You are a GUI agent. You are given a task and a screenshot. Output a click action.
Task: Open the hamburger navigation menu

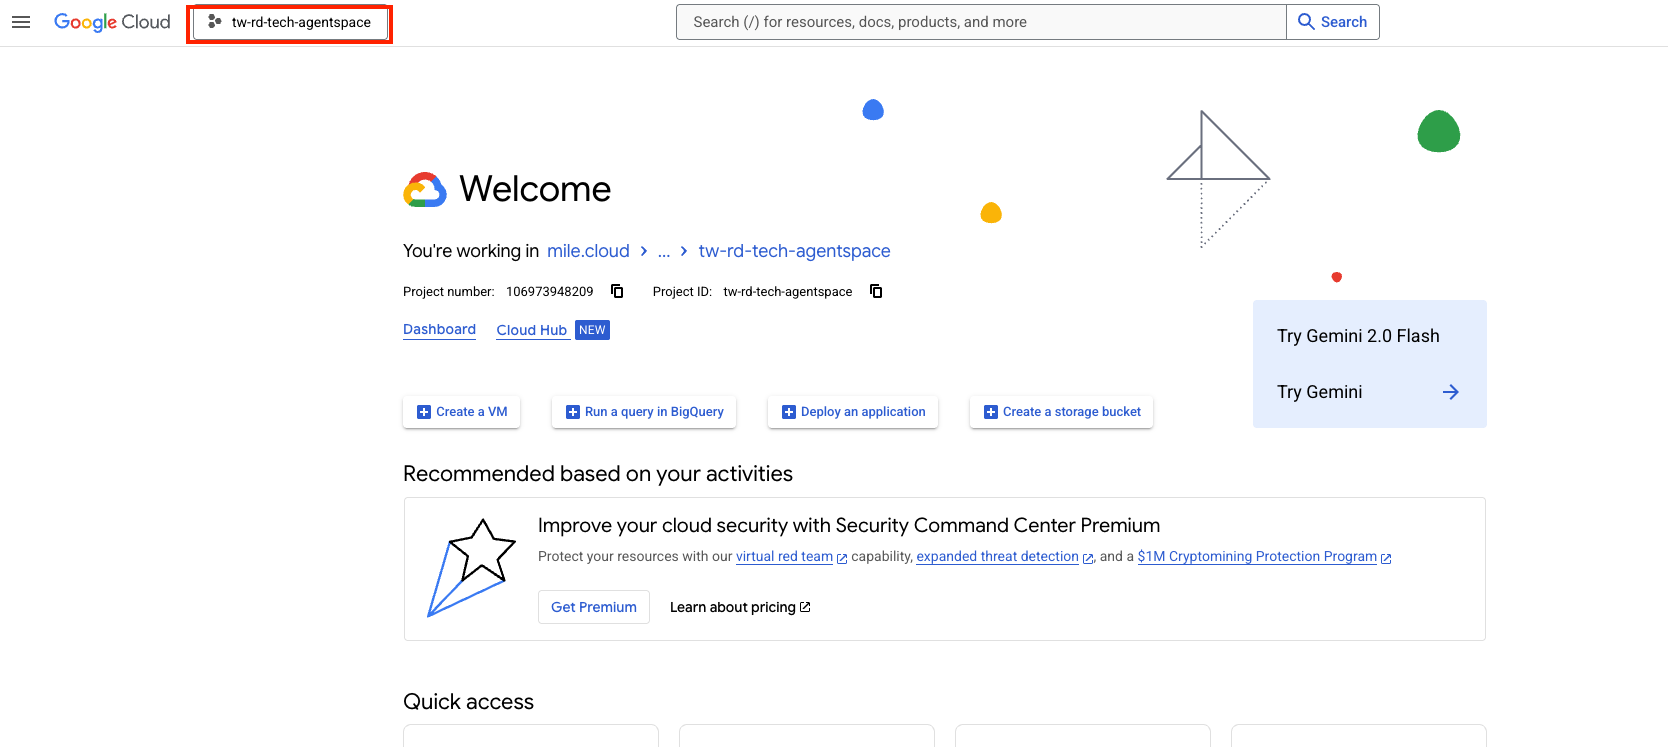point(21,22)
